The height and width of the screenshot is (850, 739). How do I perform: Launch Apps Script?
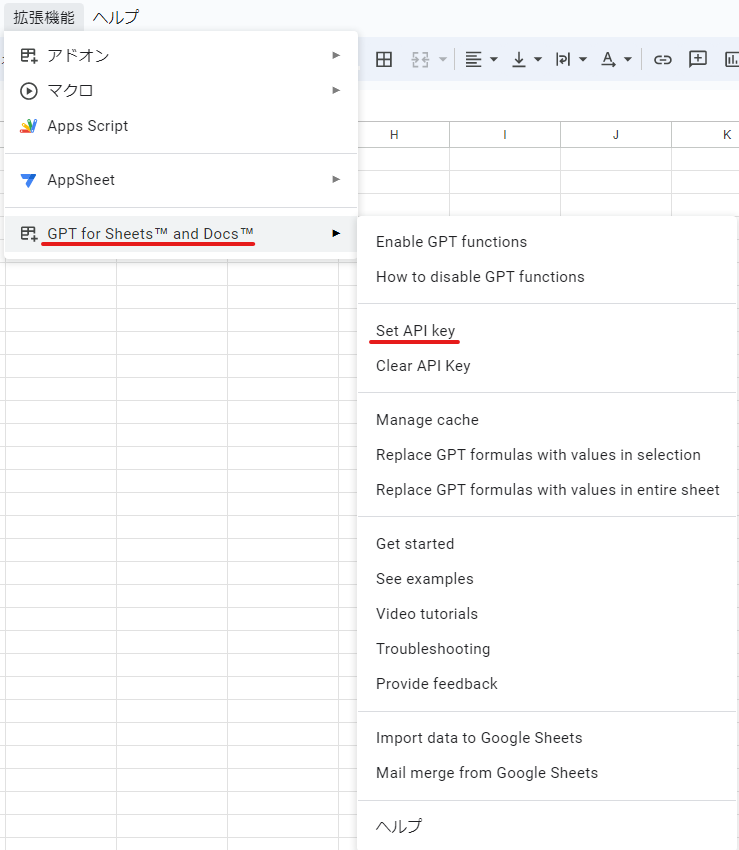[x=181, y=126]
